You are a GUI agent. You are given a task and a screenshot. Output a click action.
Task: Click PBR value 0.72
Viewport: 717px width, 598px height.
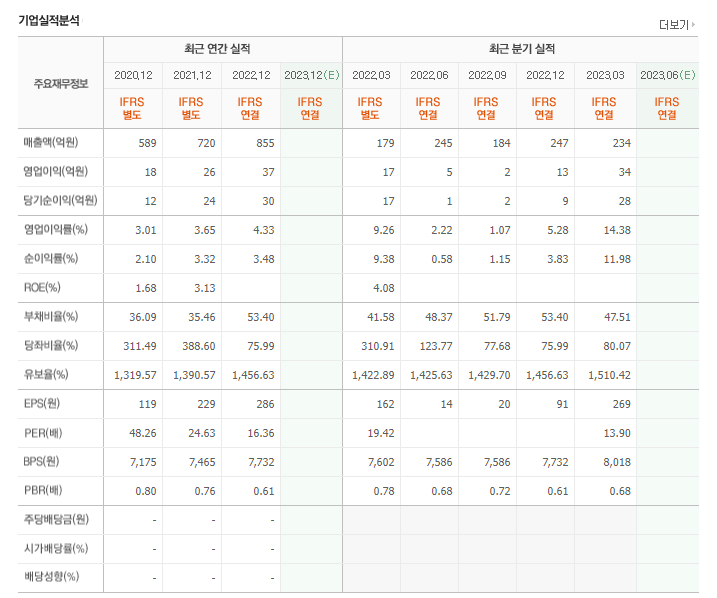500,491
